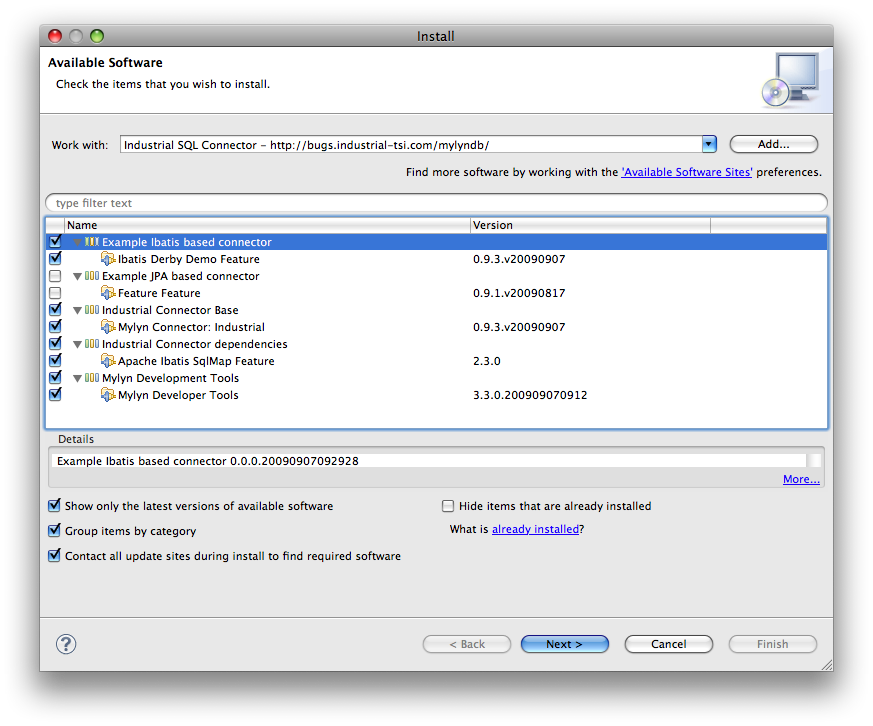This screenshot has height=726, width=873.
Task: Select the Mylyn Developer Tools row
Action: (x=436, y=395)
